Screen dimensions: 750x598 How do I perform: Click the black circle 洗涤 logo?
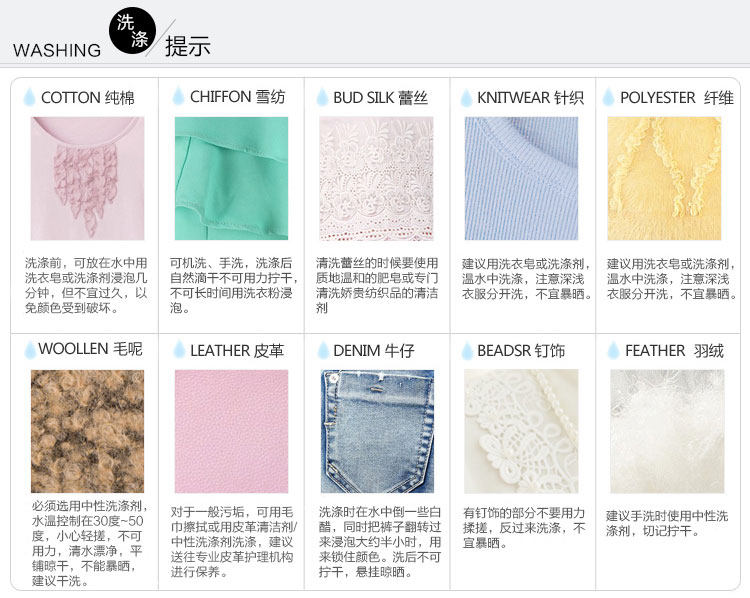coord(132,31)
